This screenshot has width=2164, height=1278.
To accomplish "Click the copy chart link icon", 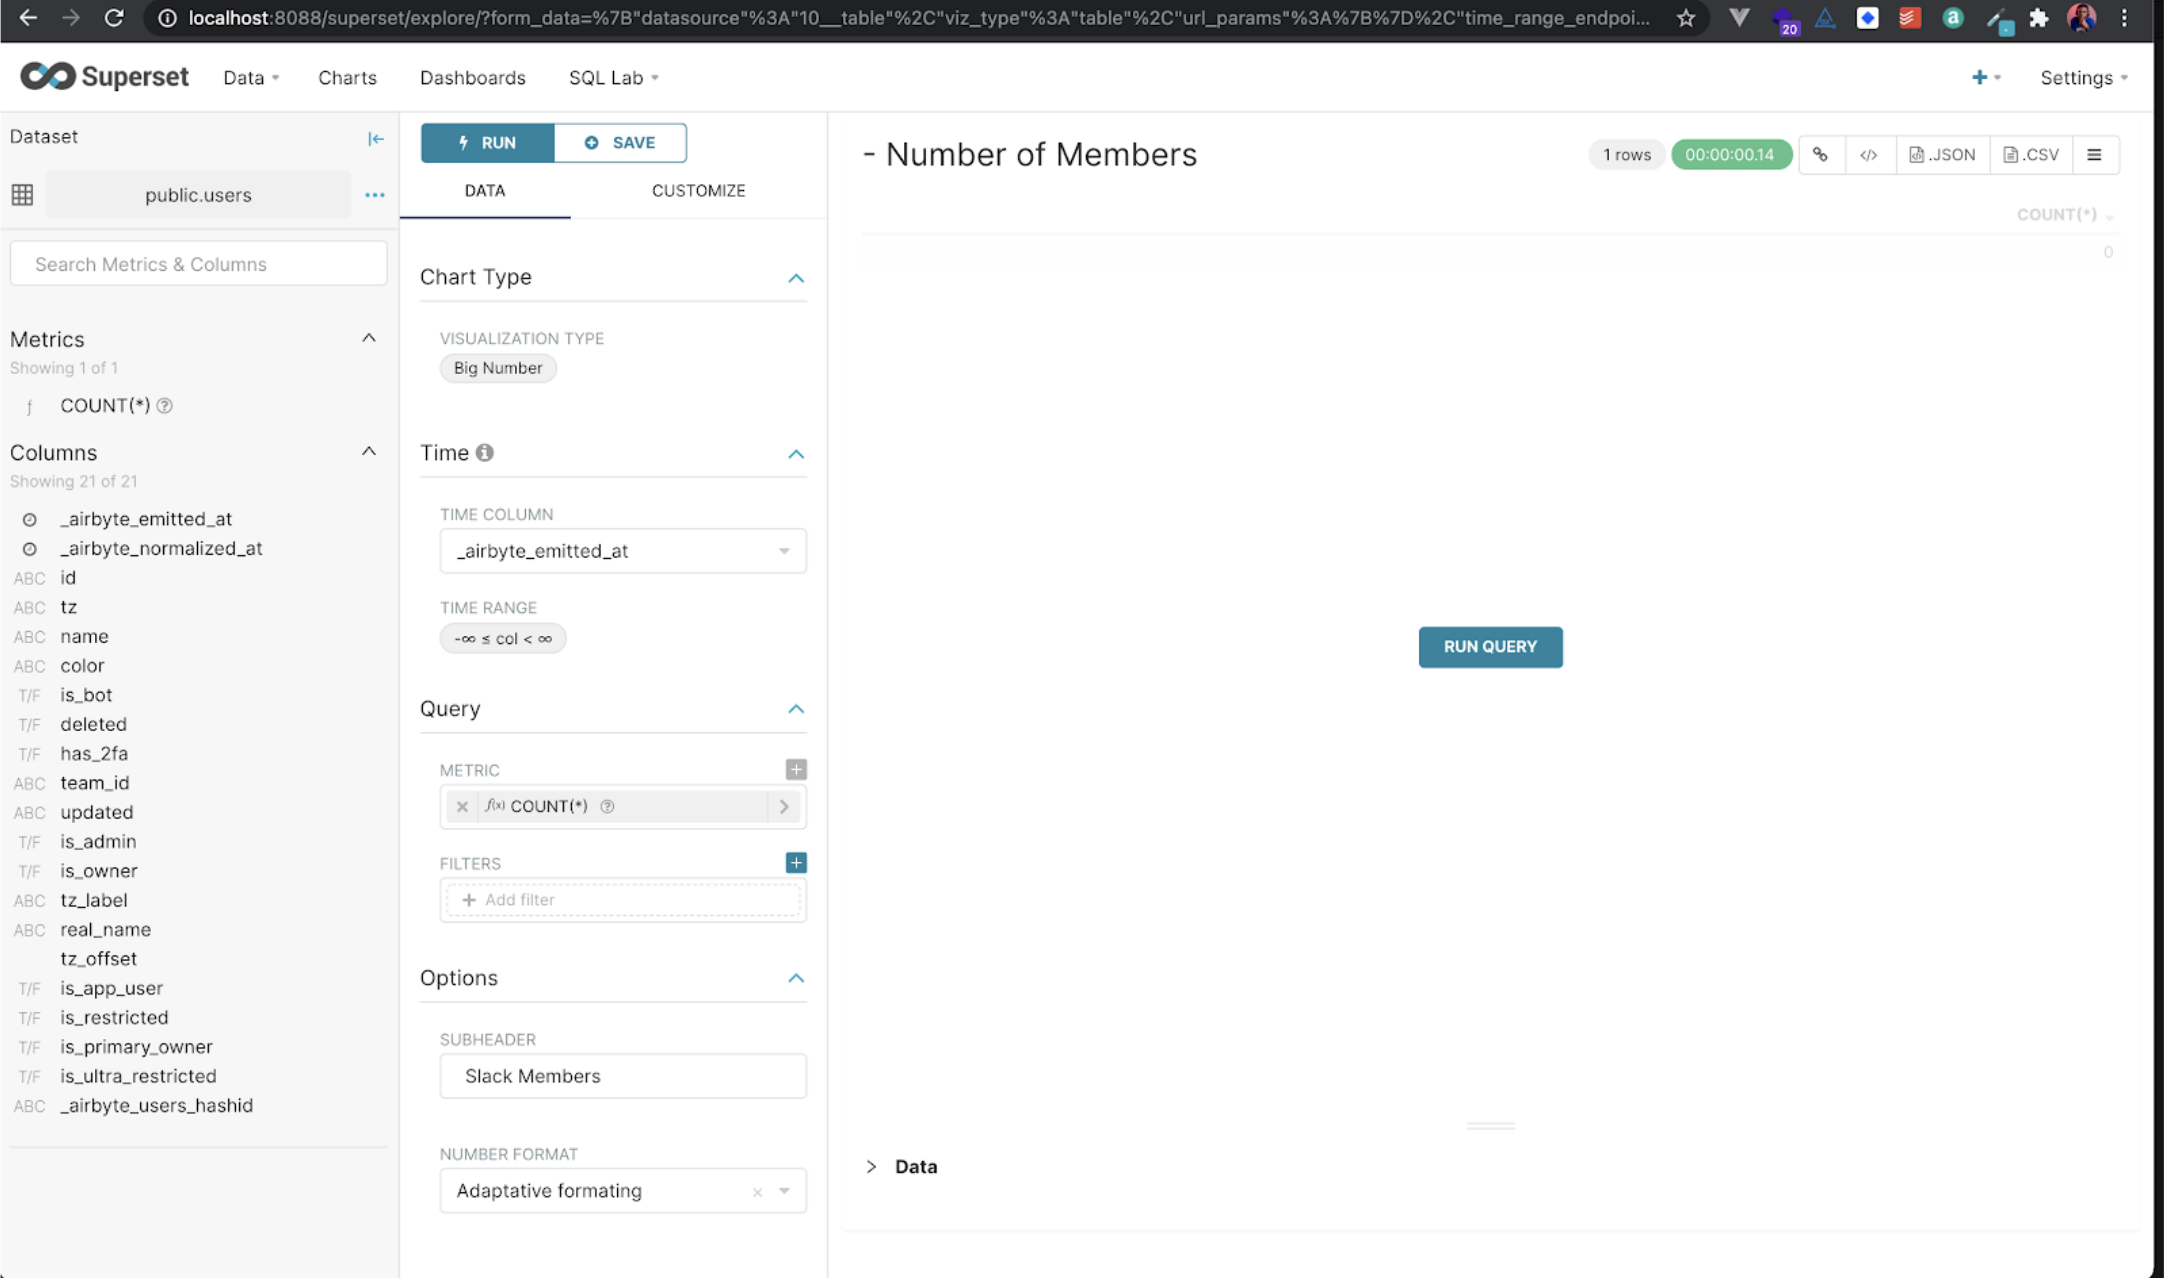I will pos(1820,155).
